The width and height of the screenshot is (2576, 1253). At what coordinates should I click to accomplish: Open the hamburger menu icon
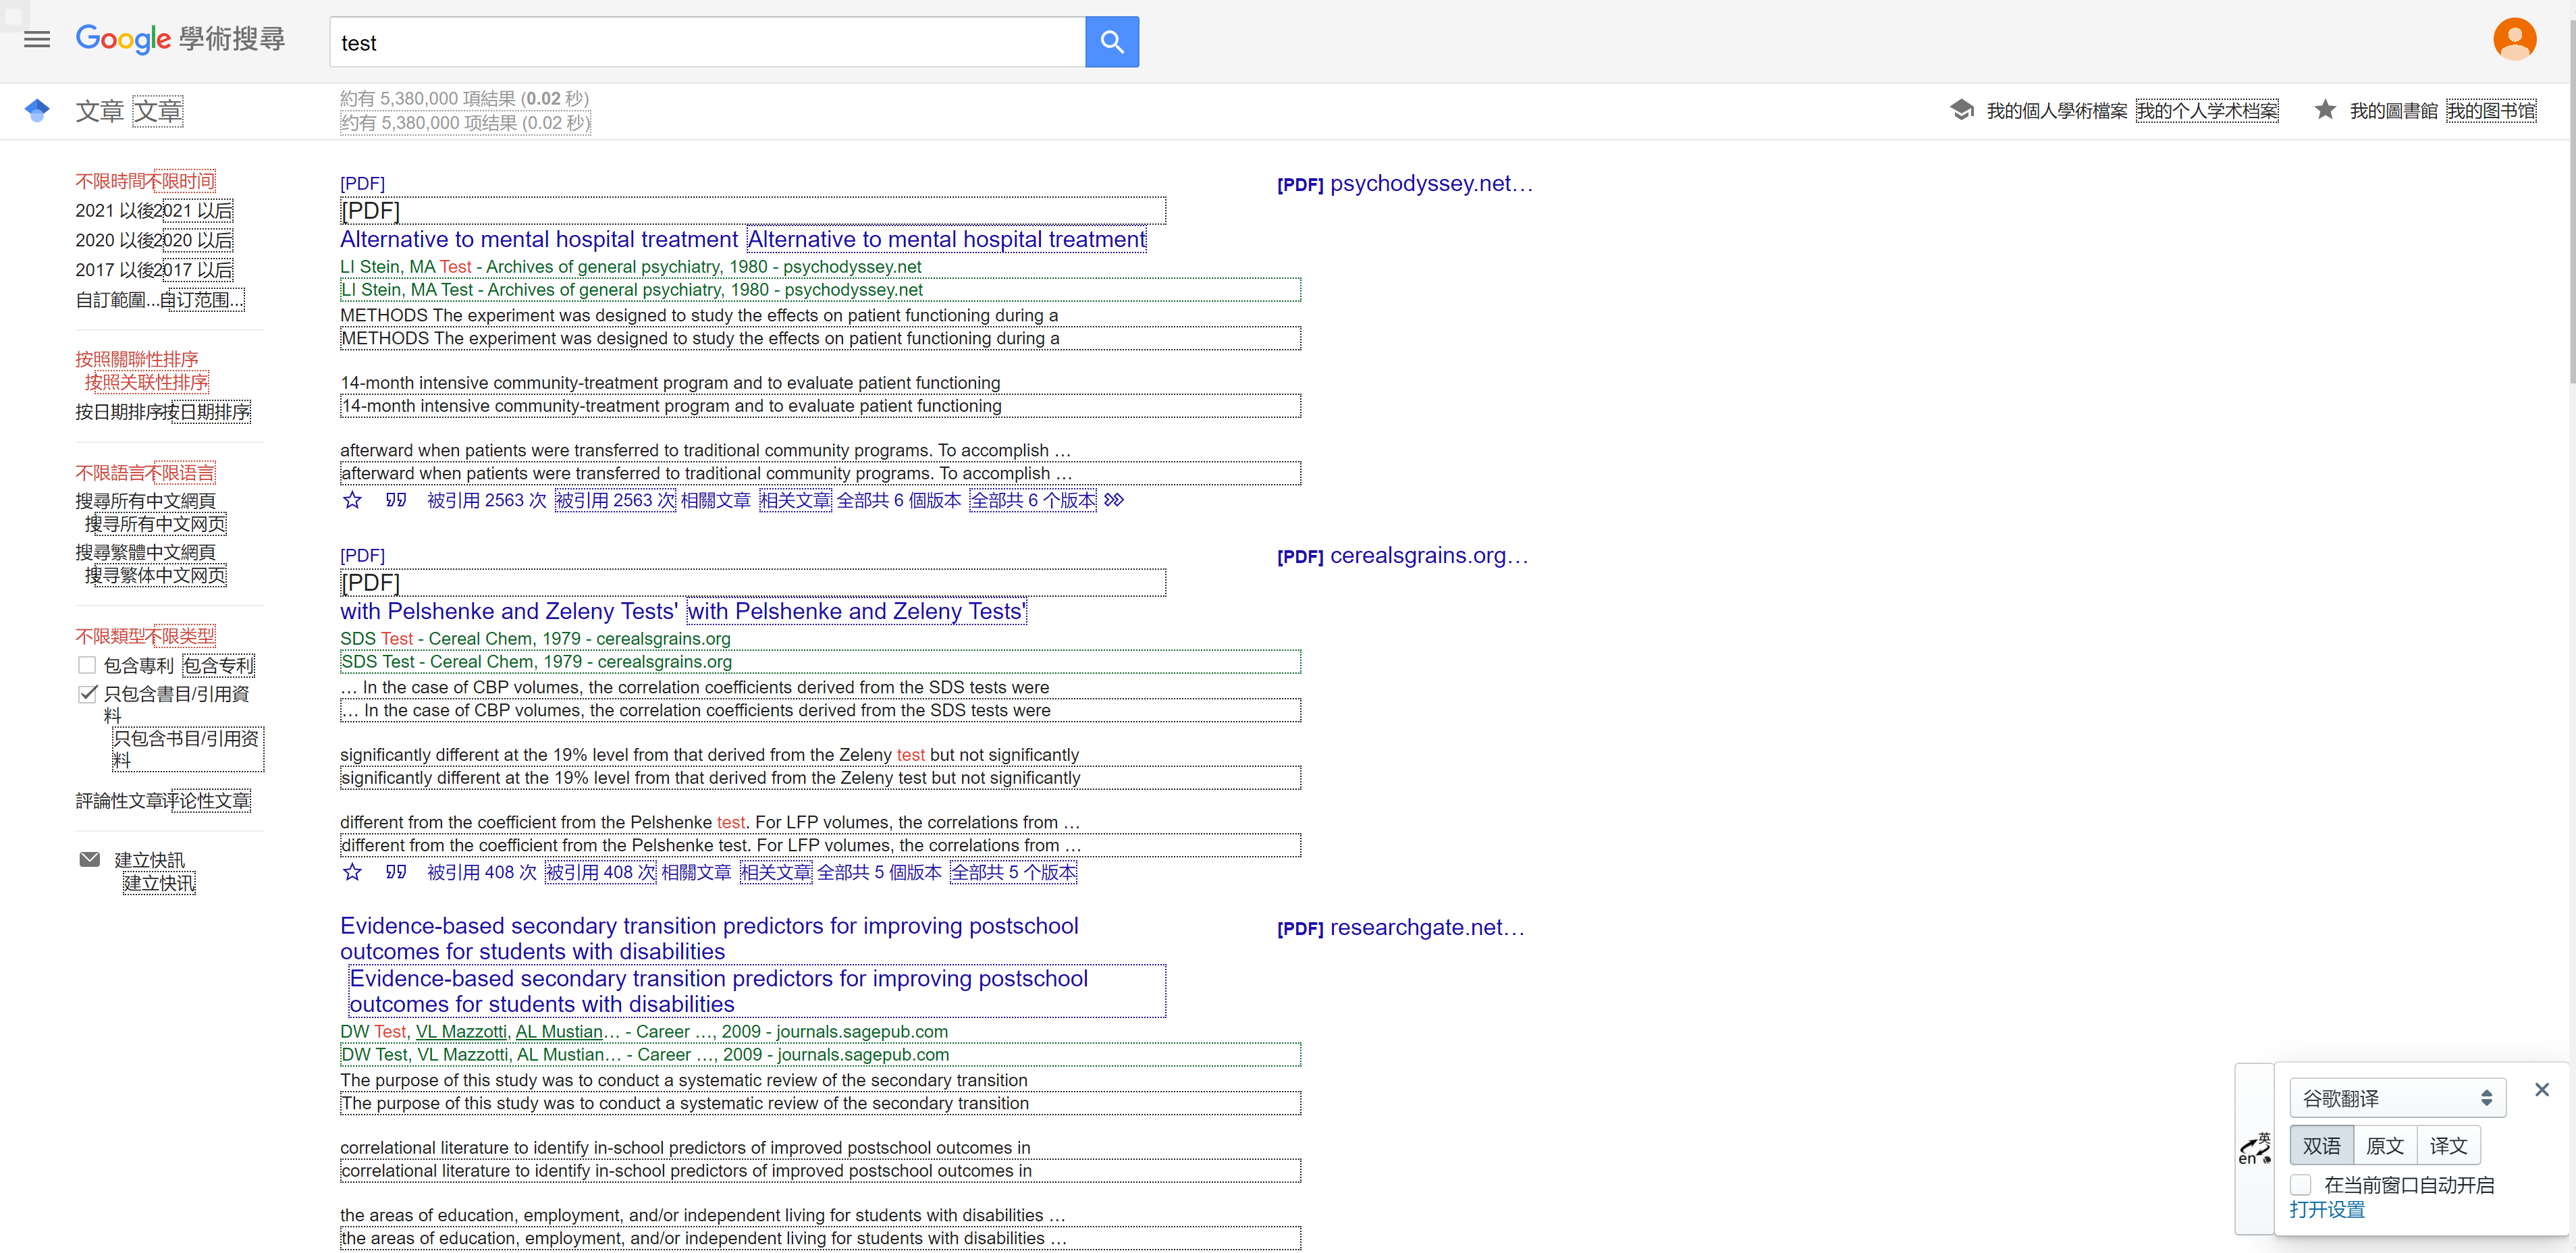click(37, 40)
